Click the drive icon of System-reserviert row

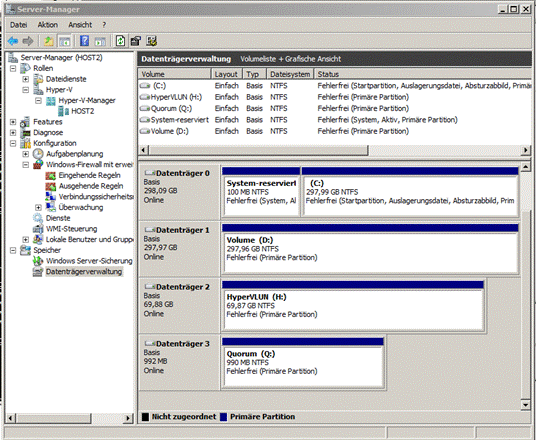145,120
